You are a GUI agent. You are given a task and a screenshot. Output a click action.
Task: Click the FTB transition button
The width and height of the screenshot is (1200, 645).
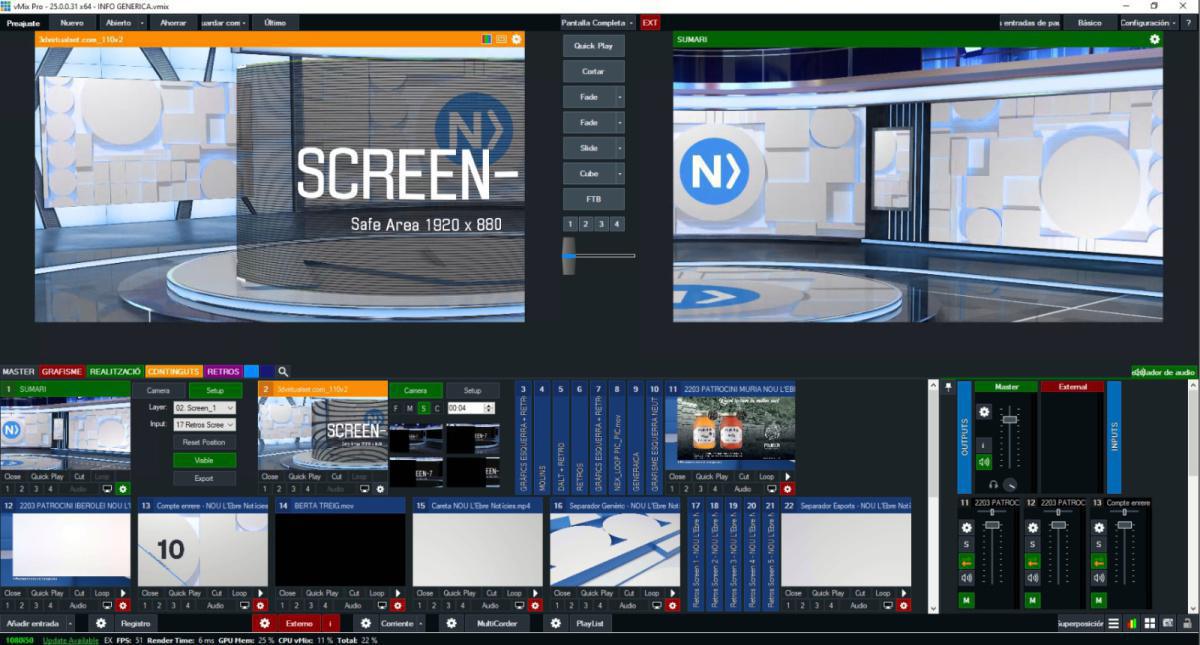[x=593, y=199]
